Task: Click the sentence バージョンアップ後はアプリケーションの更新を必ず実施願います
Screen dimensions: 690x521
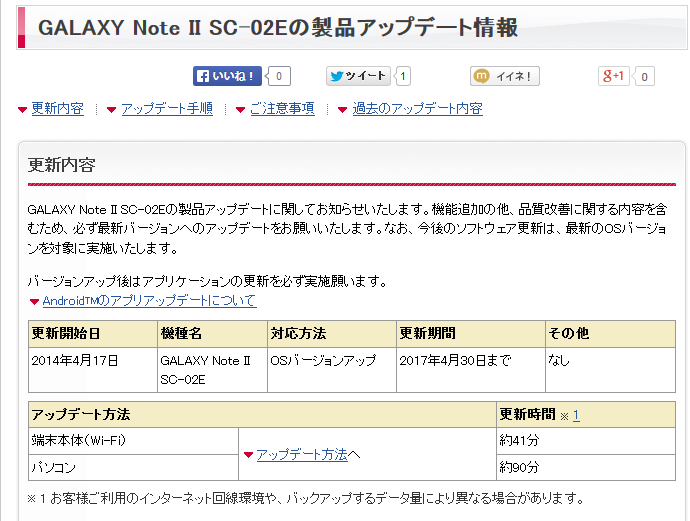Action: click(207, 281)
